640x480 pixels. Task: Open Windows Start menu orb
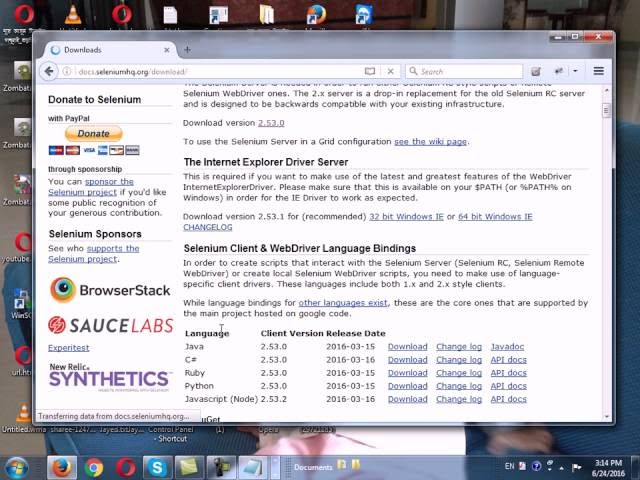[x=16, y=468]
